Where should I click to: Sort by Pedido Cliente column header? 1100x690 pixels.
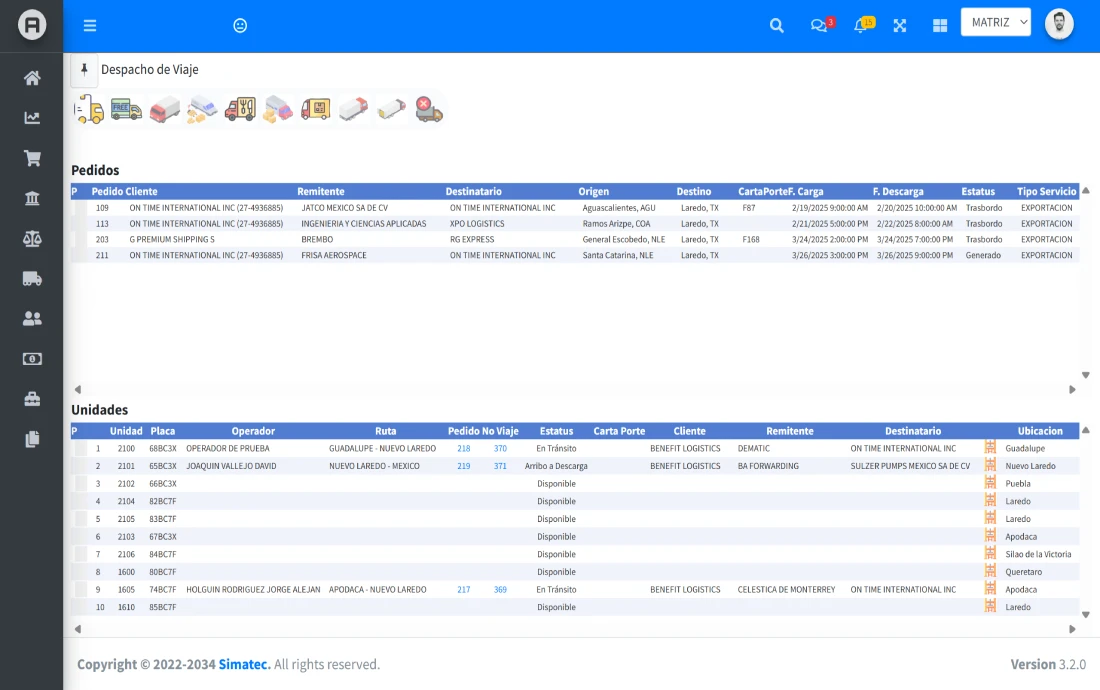124,191
